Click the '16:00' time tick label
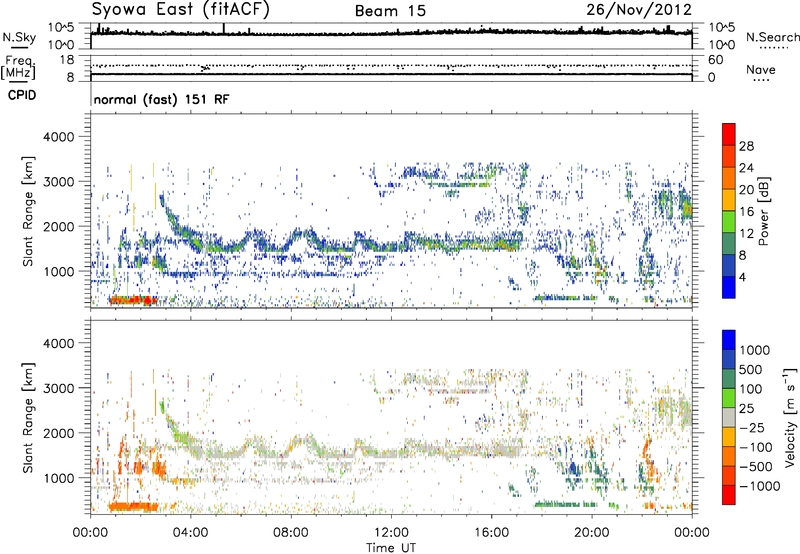Image resolution: width=800 pixels, height=554 pixels. click(491, 533)
